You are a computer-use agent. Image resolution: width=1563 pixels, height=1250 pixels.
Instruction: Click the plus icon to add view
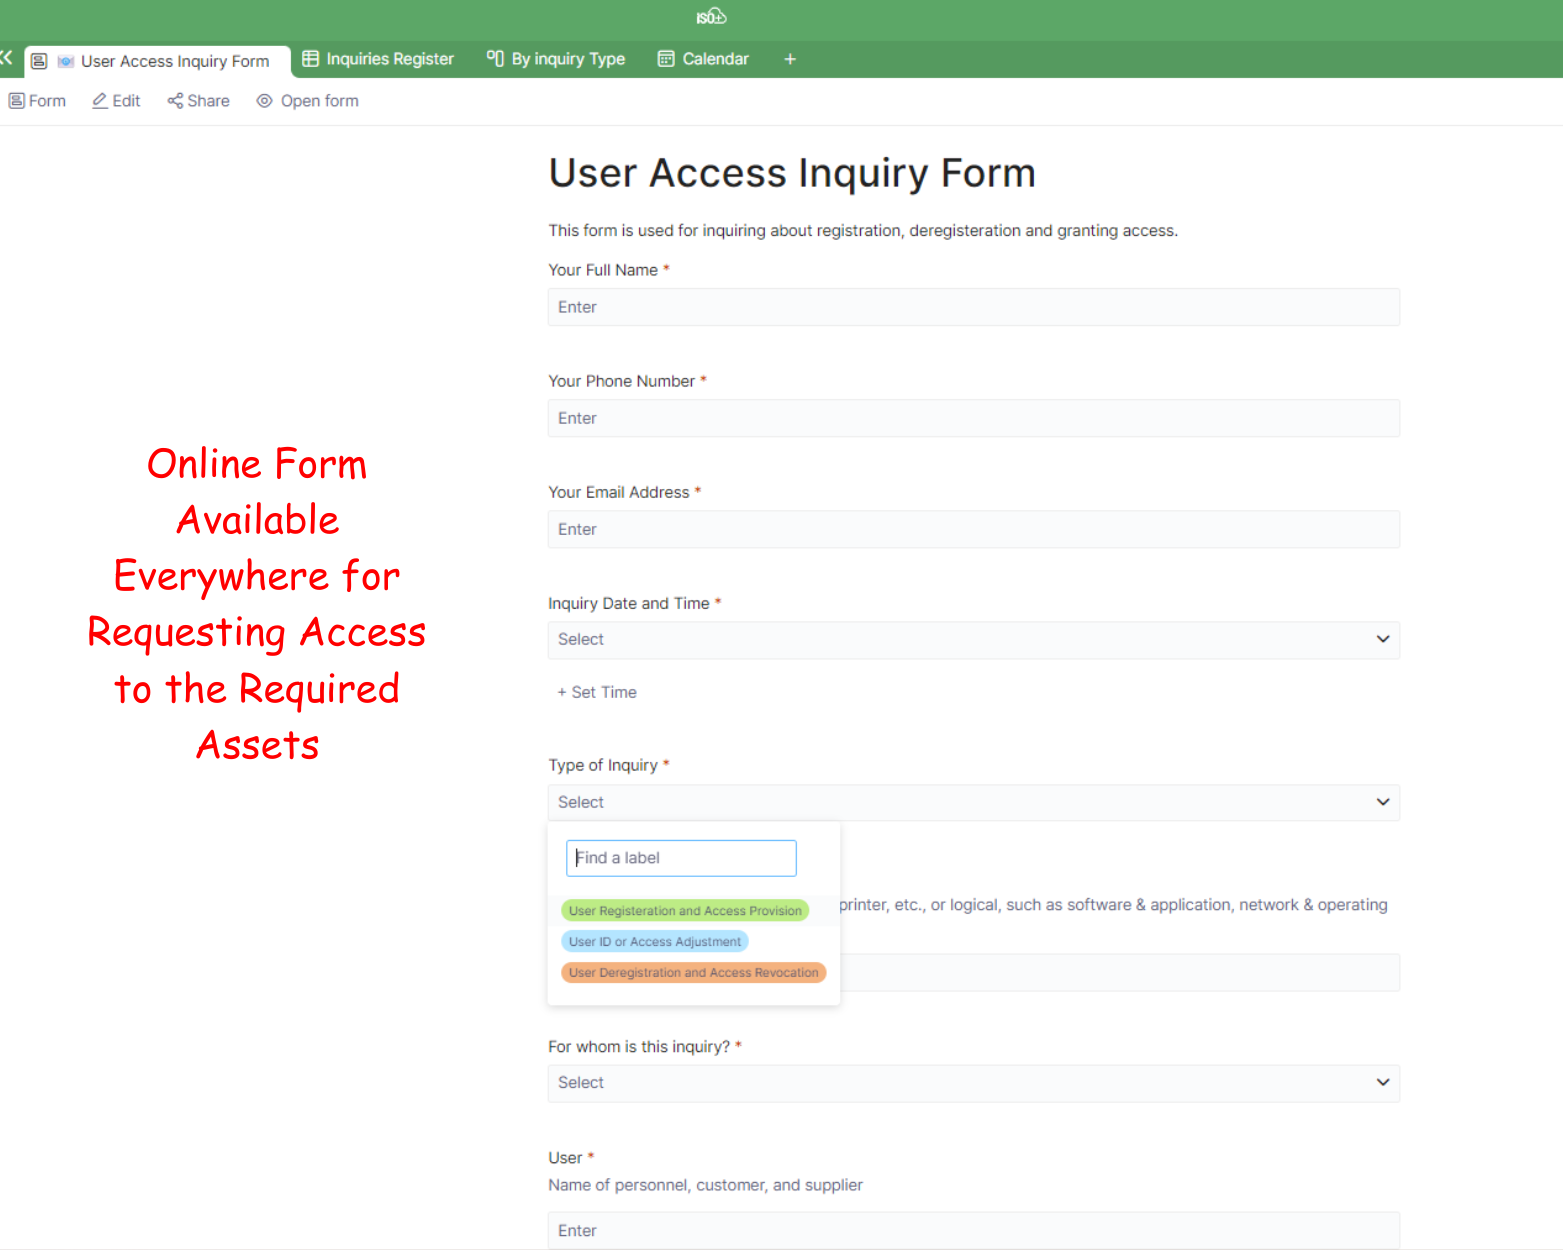(790, 60)
